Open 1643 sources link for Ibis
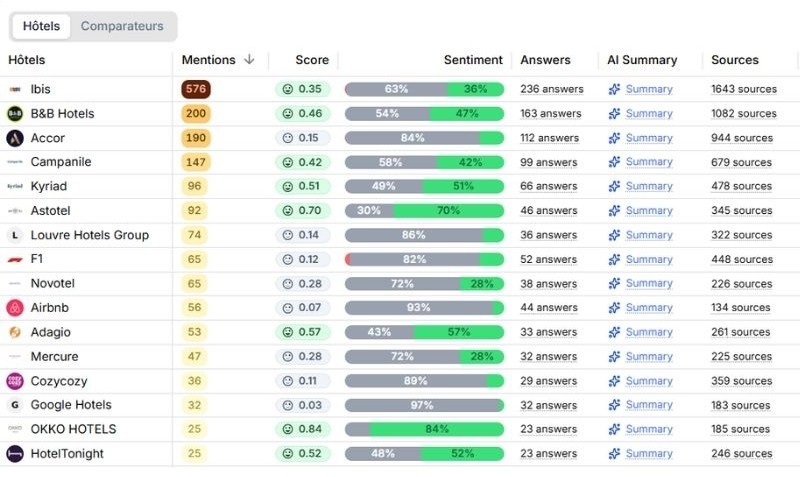 pyautogui.click(x=743, y=89)
